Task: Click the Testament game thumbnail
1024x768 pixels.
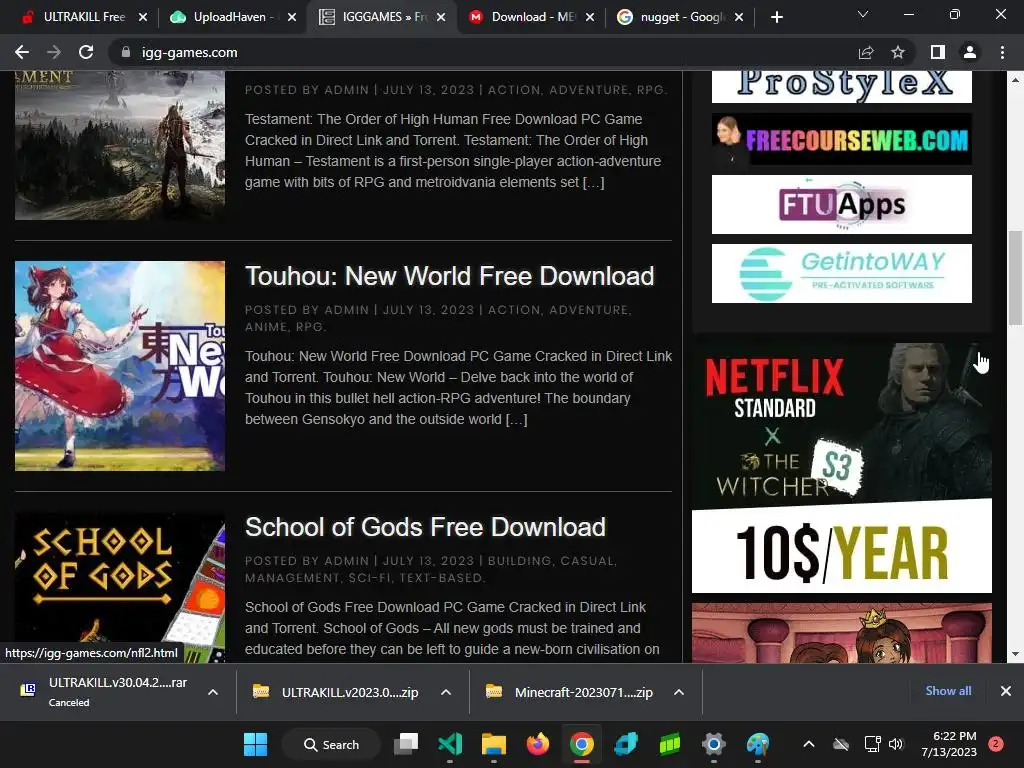Action: (x=120, y=145)
